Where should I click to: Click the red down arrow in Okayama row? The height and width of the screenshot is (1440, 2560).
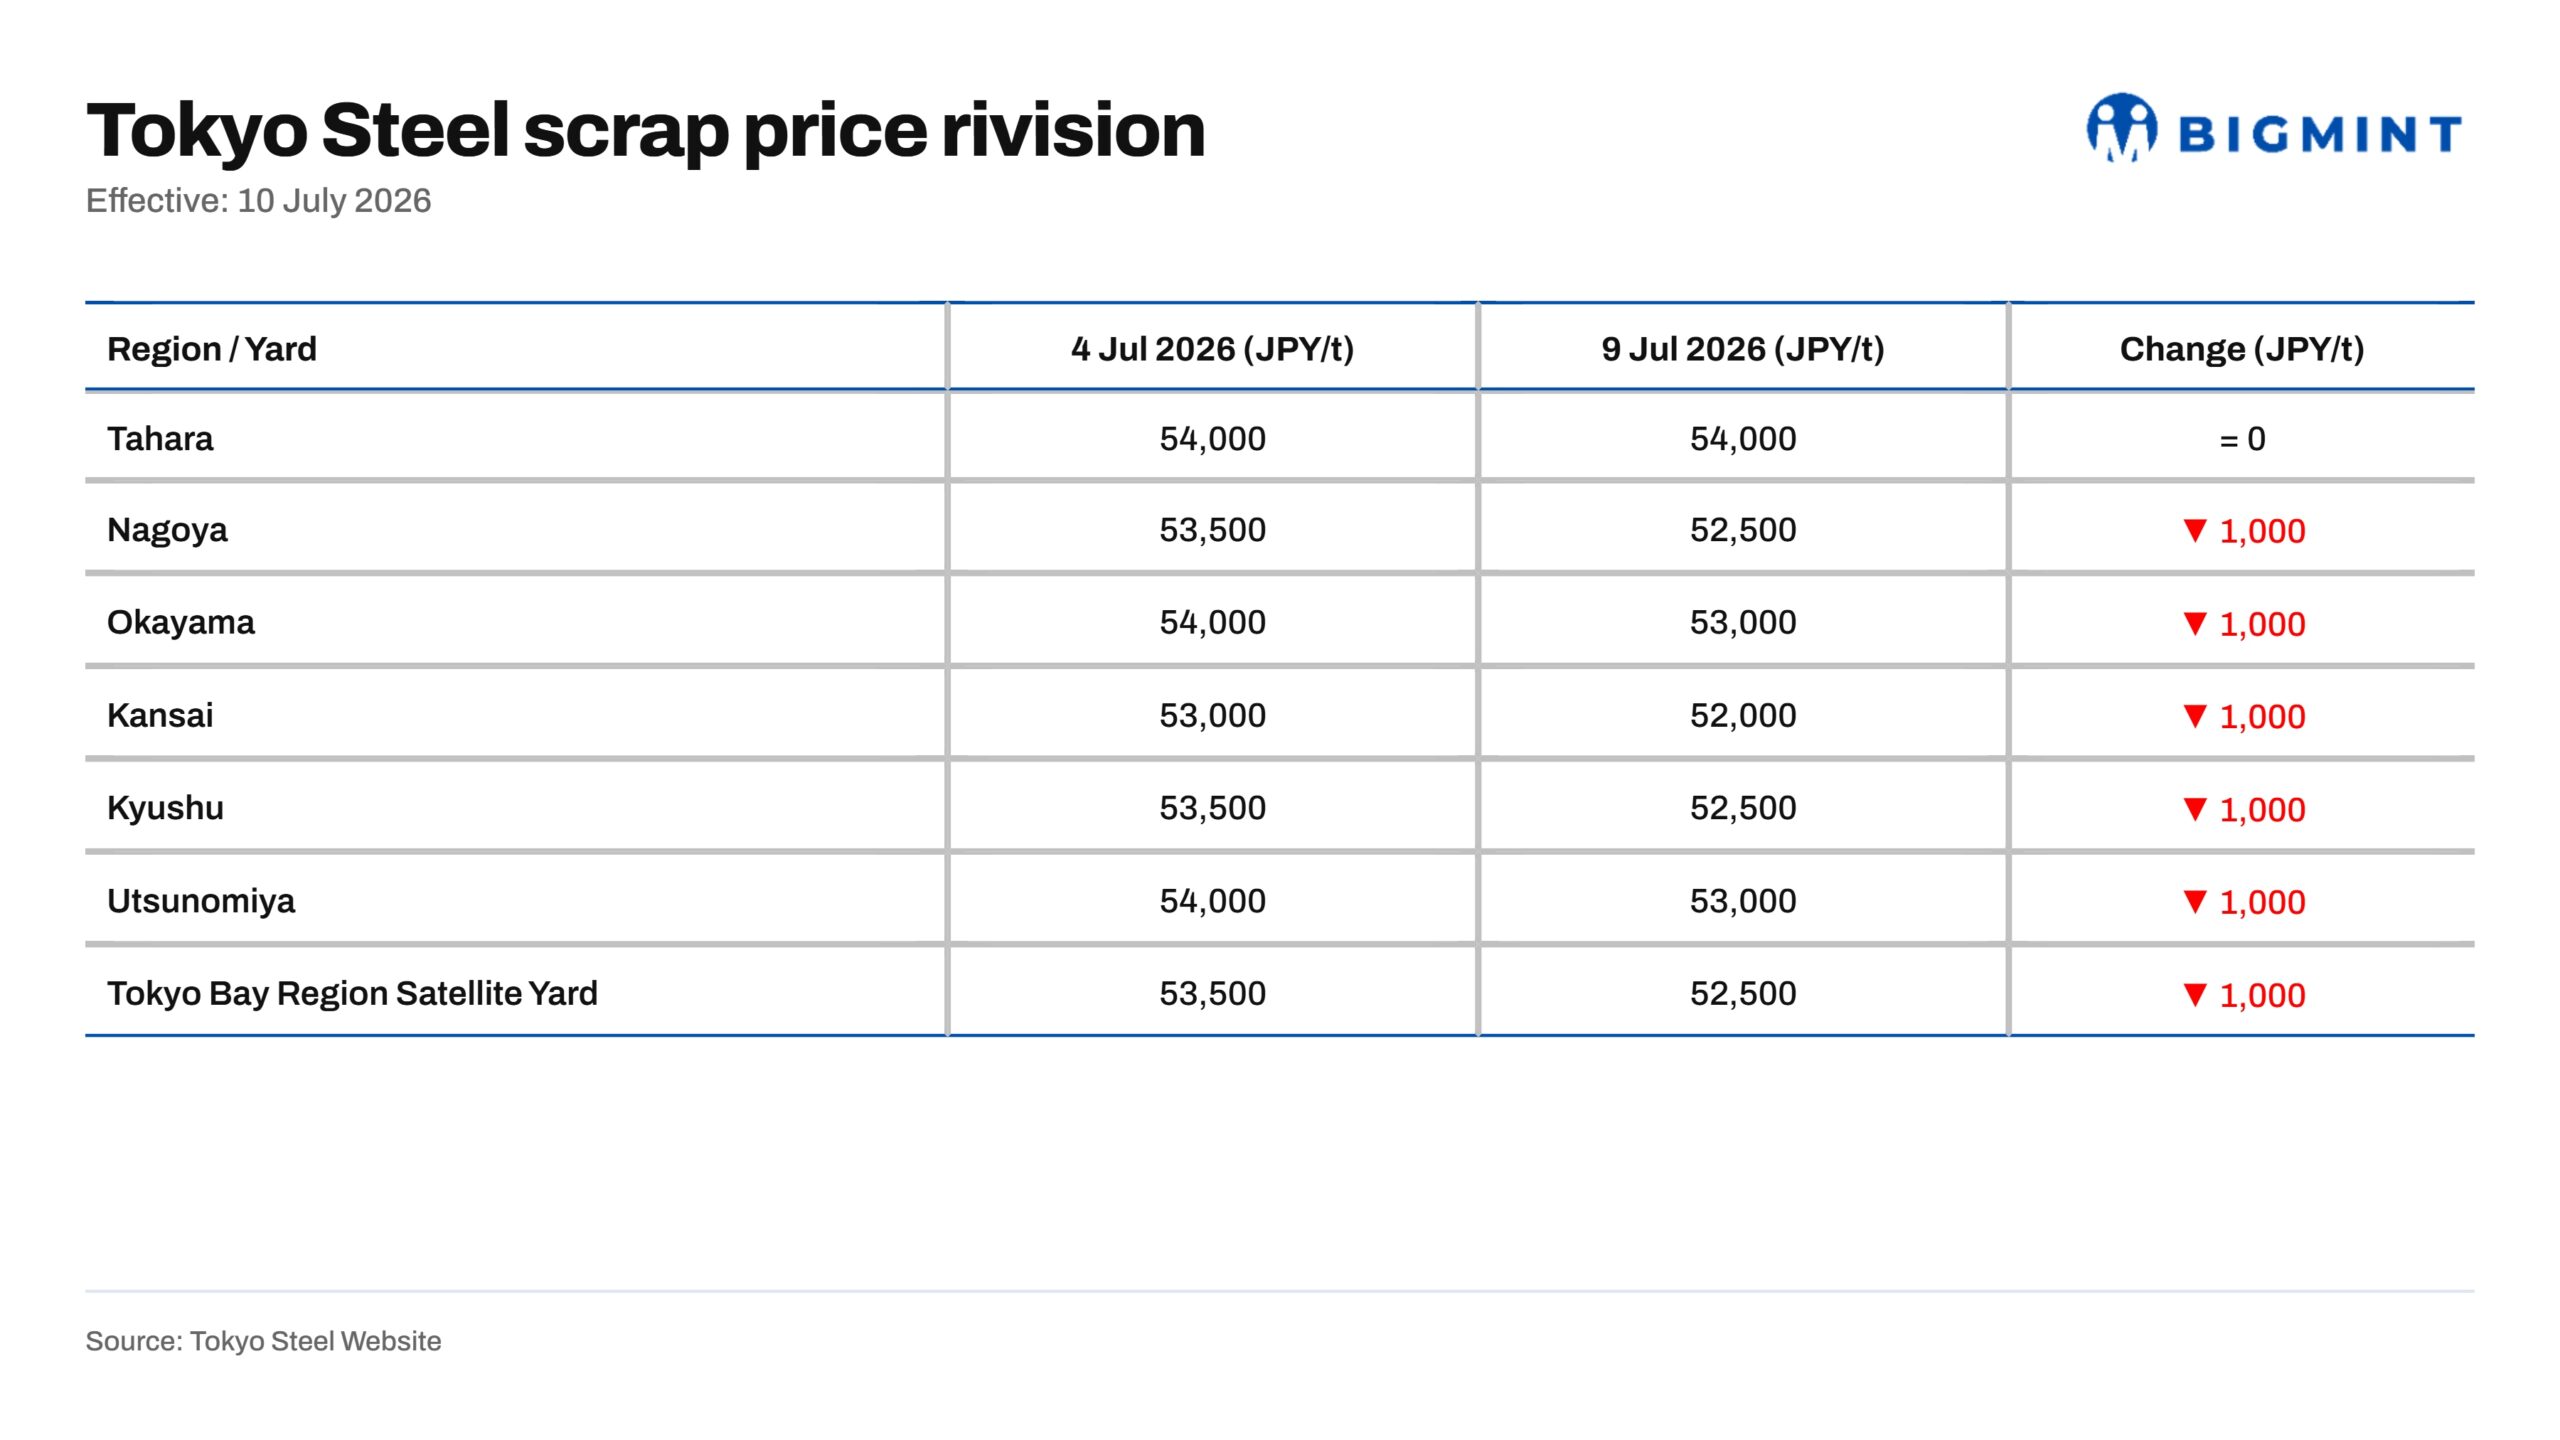click(x=2195, y=623)
